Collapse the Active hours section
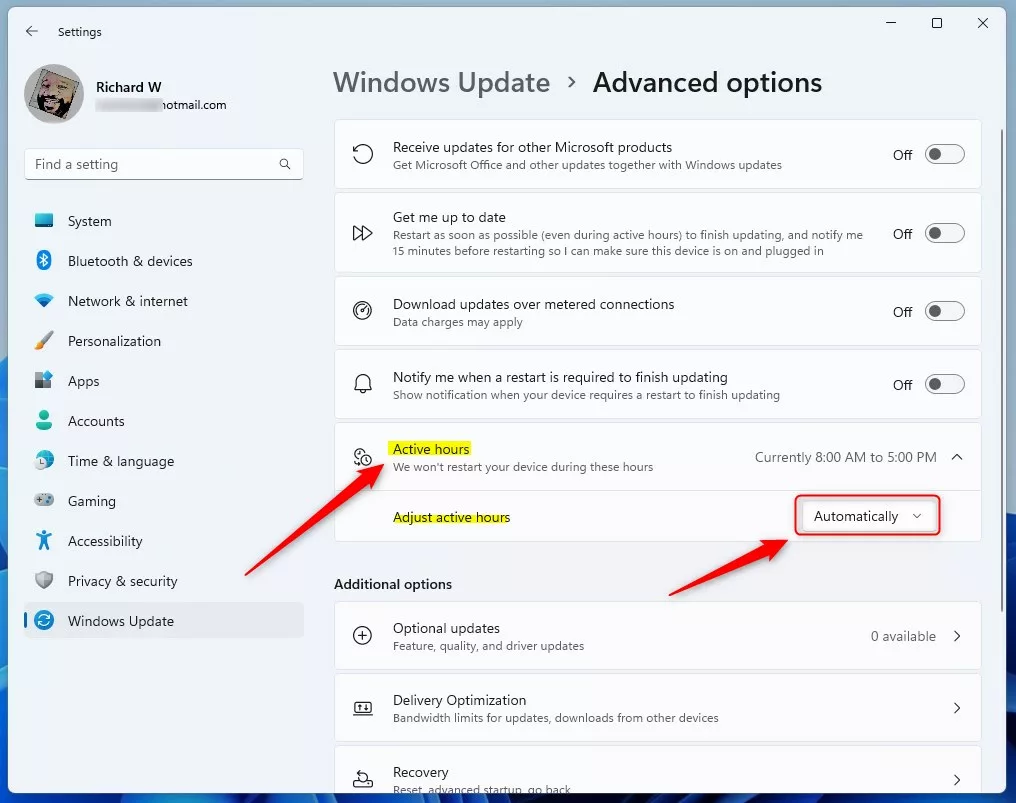Image resolution: width=1016 pixels, height=803 pixels. (956, 457)
